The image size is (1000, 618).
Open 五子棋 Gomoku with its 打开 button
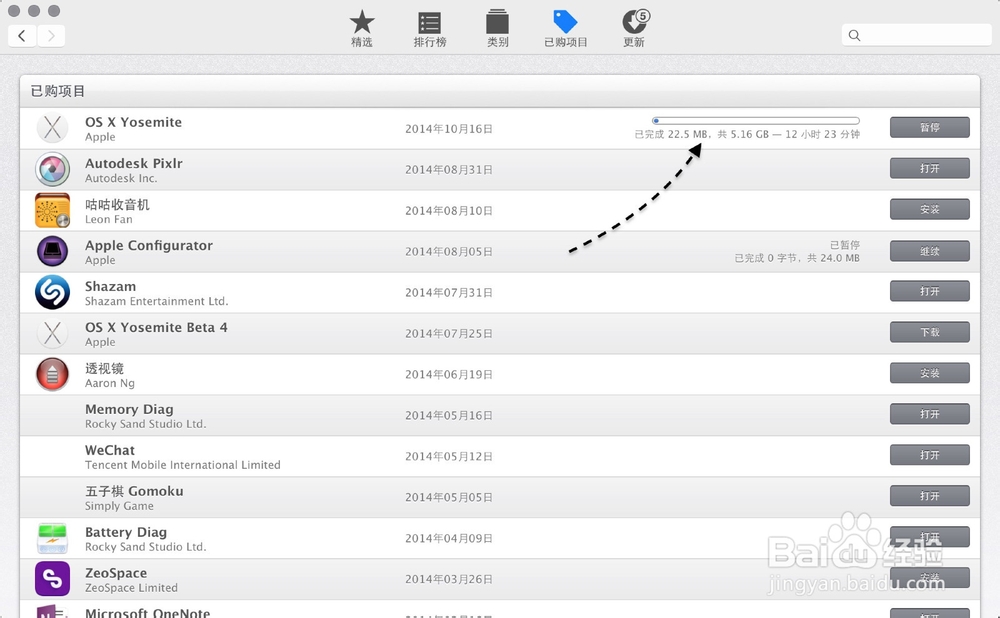(929, 496)
